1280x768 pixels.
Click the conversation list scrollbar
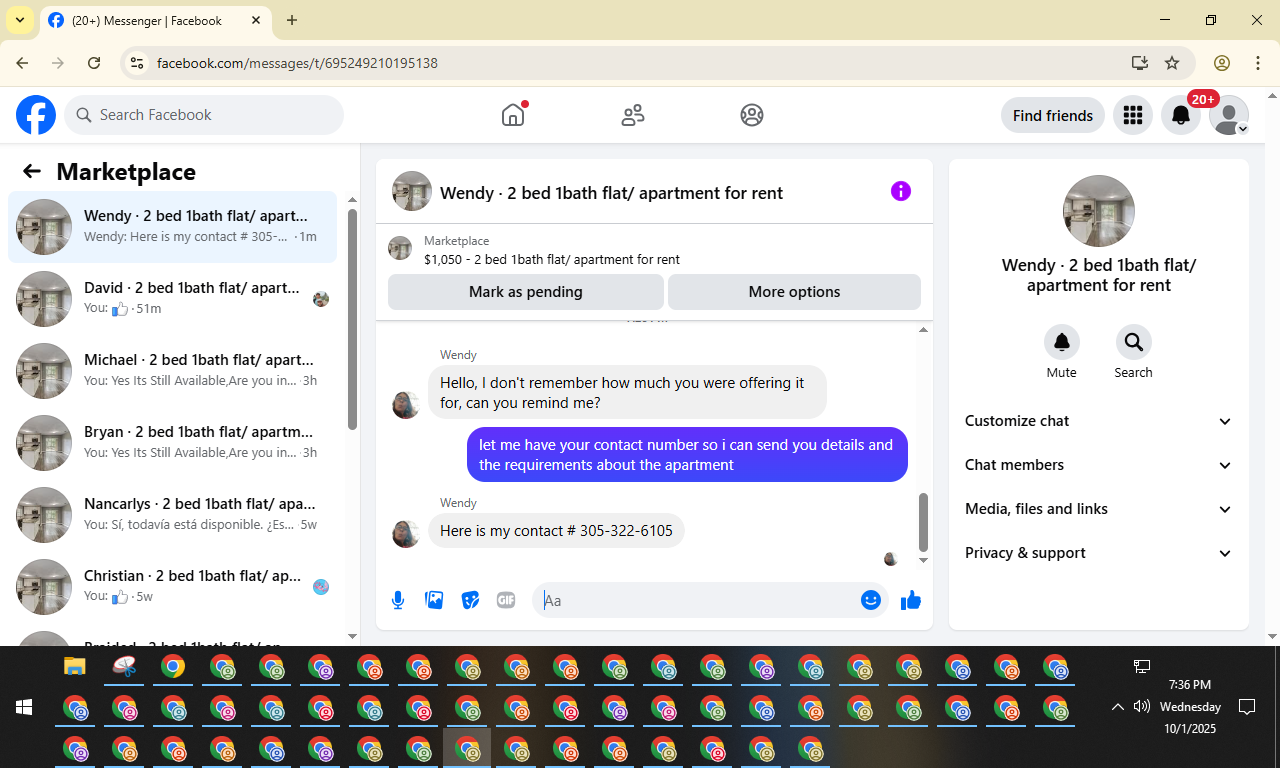tap(352, 320)
